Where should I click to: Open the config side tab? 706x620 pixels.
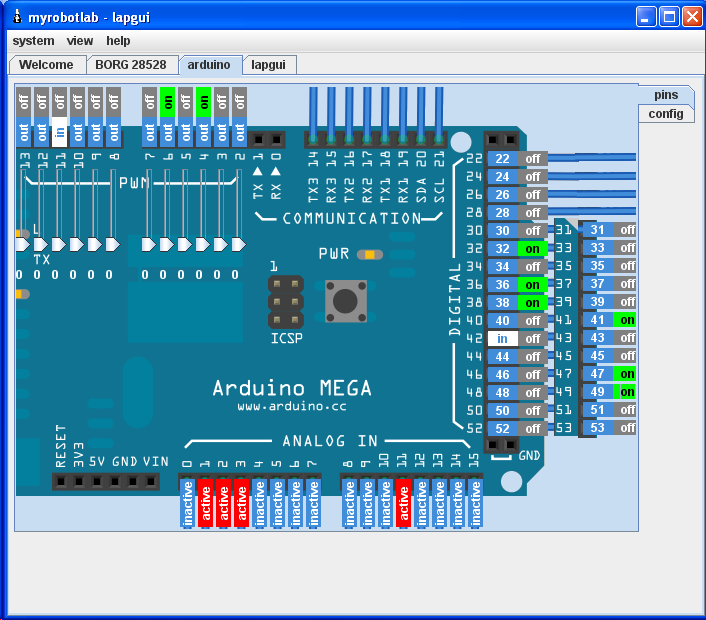coord(666,114)
